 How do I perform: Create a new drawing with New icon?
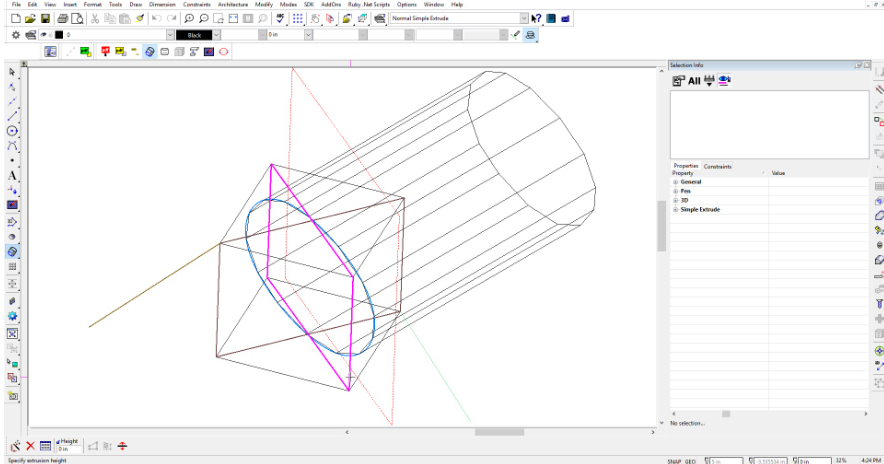[16, 19]
